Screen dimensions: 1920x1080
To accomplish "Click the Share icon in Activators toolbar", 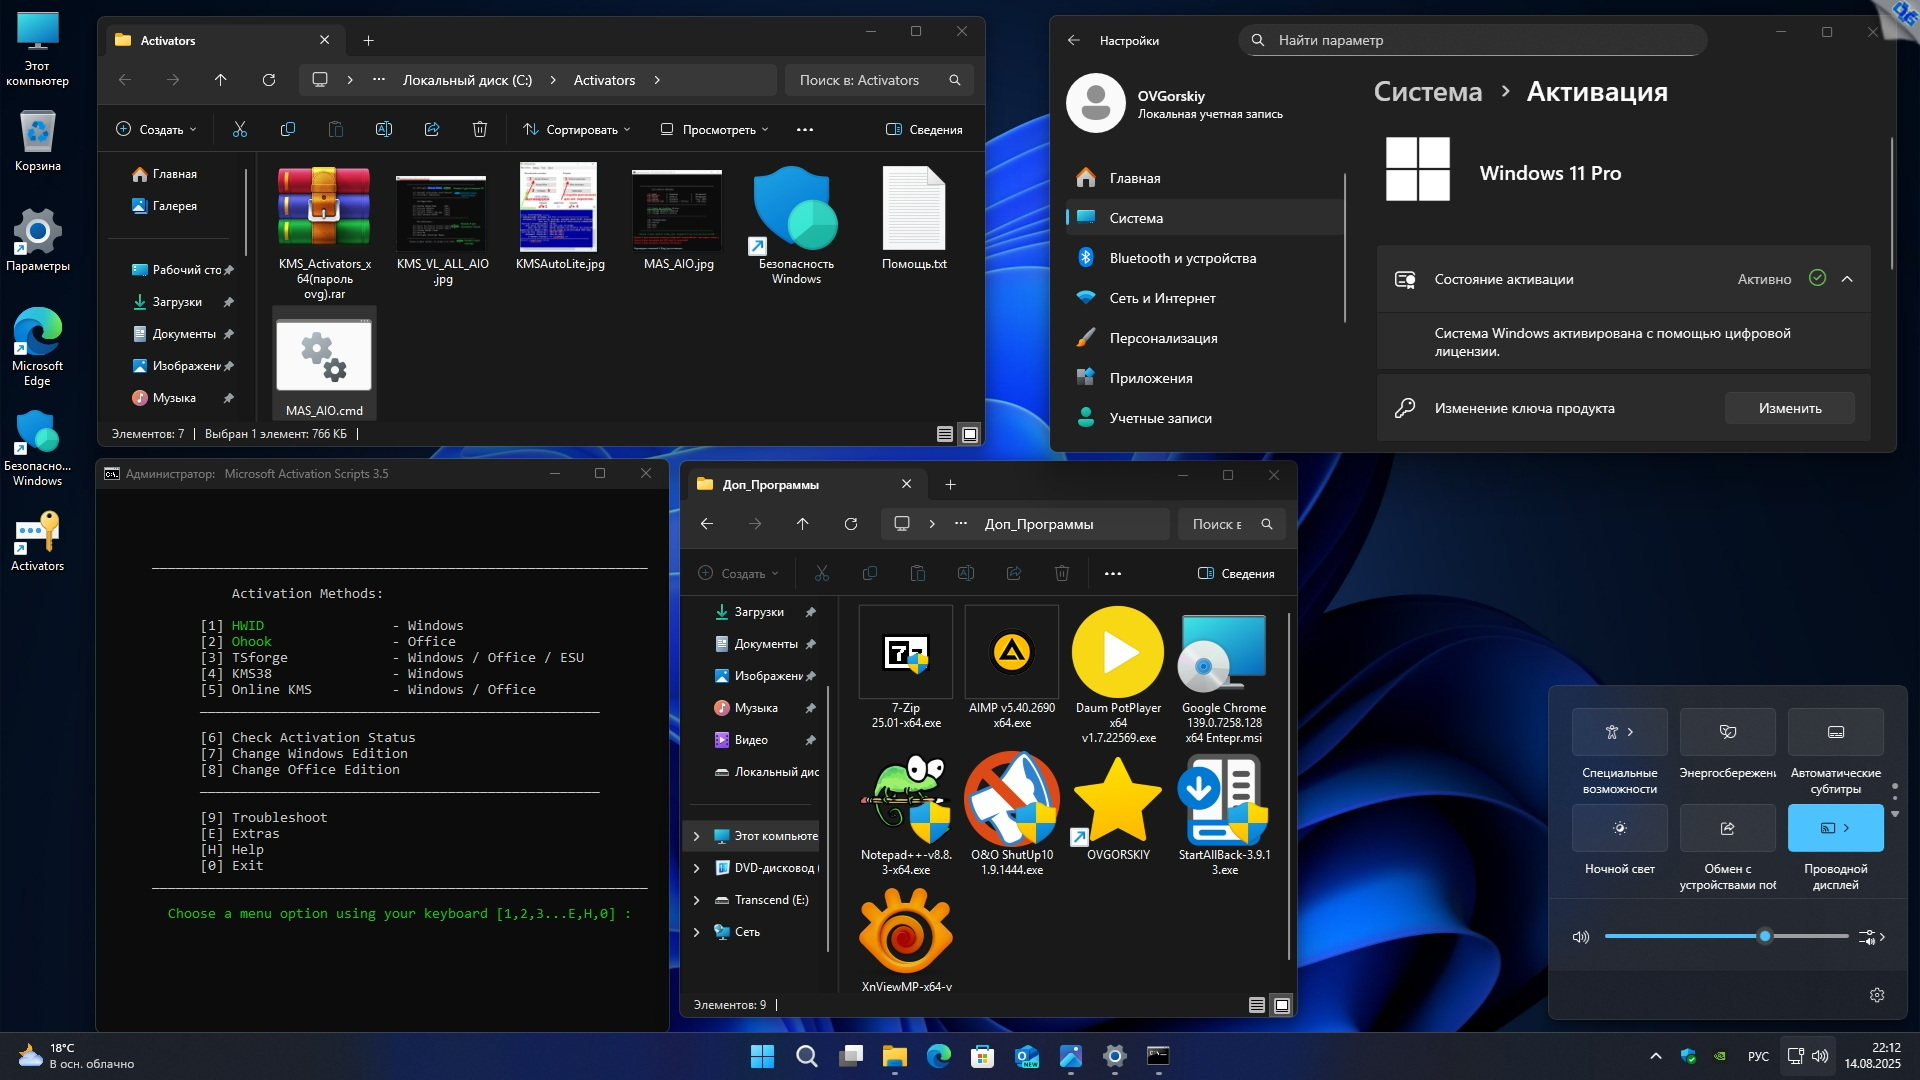I will (x=432, y=129).
